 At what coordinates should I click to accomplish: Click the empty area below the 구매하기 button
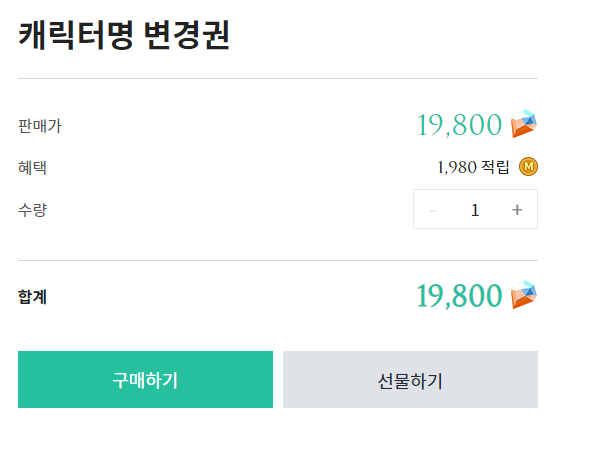145,434
